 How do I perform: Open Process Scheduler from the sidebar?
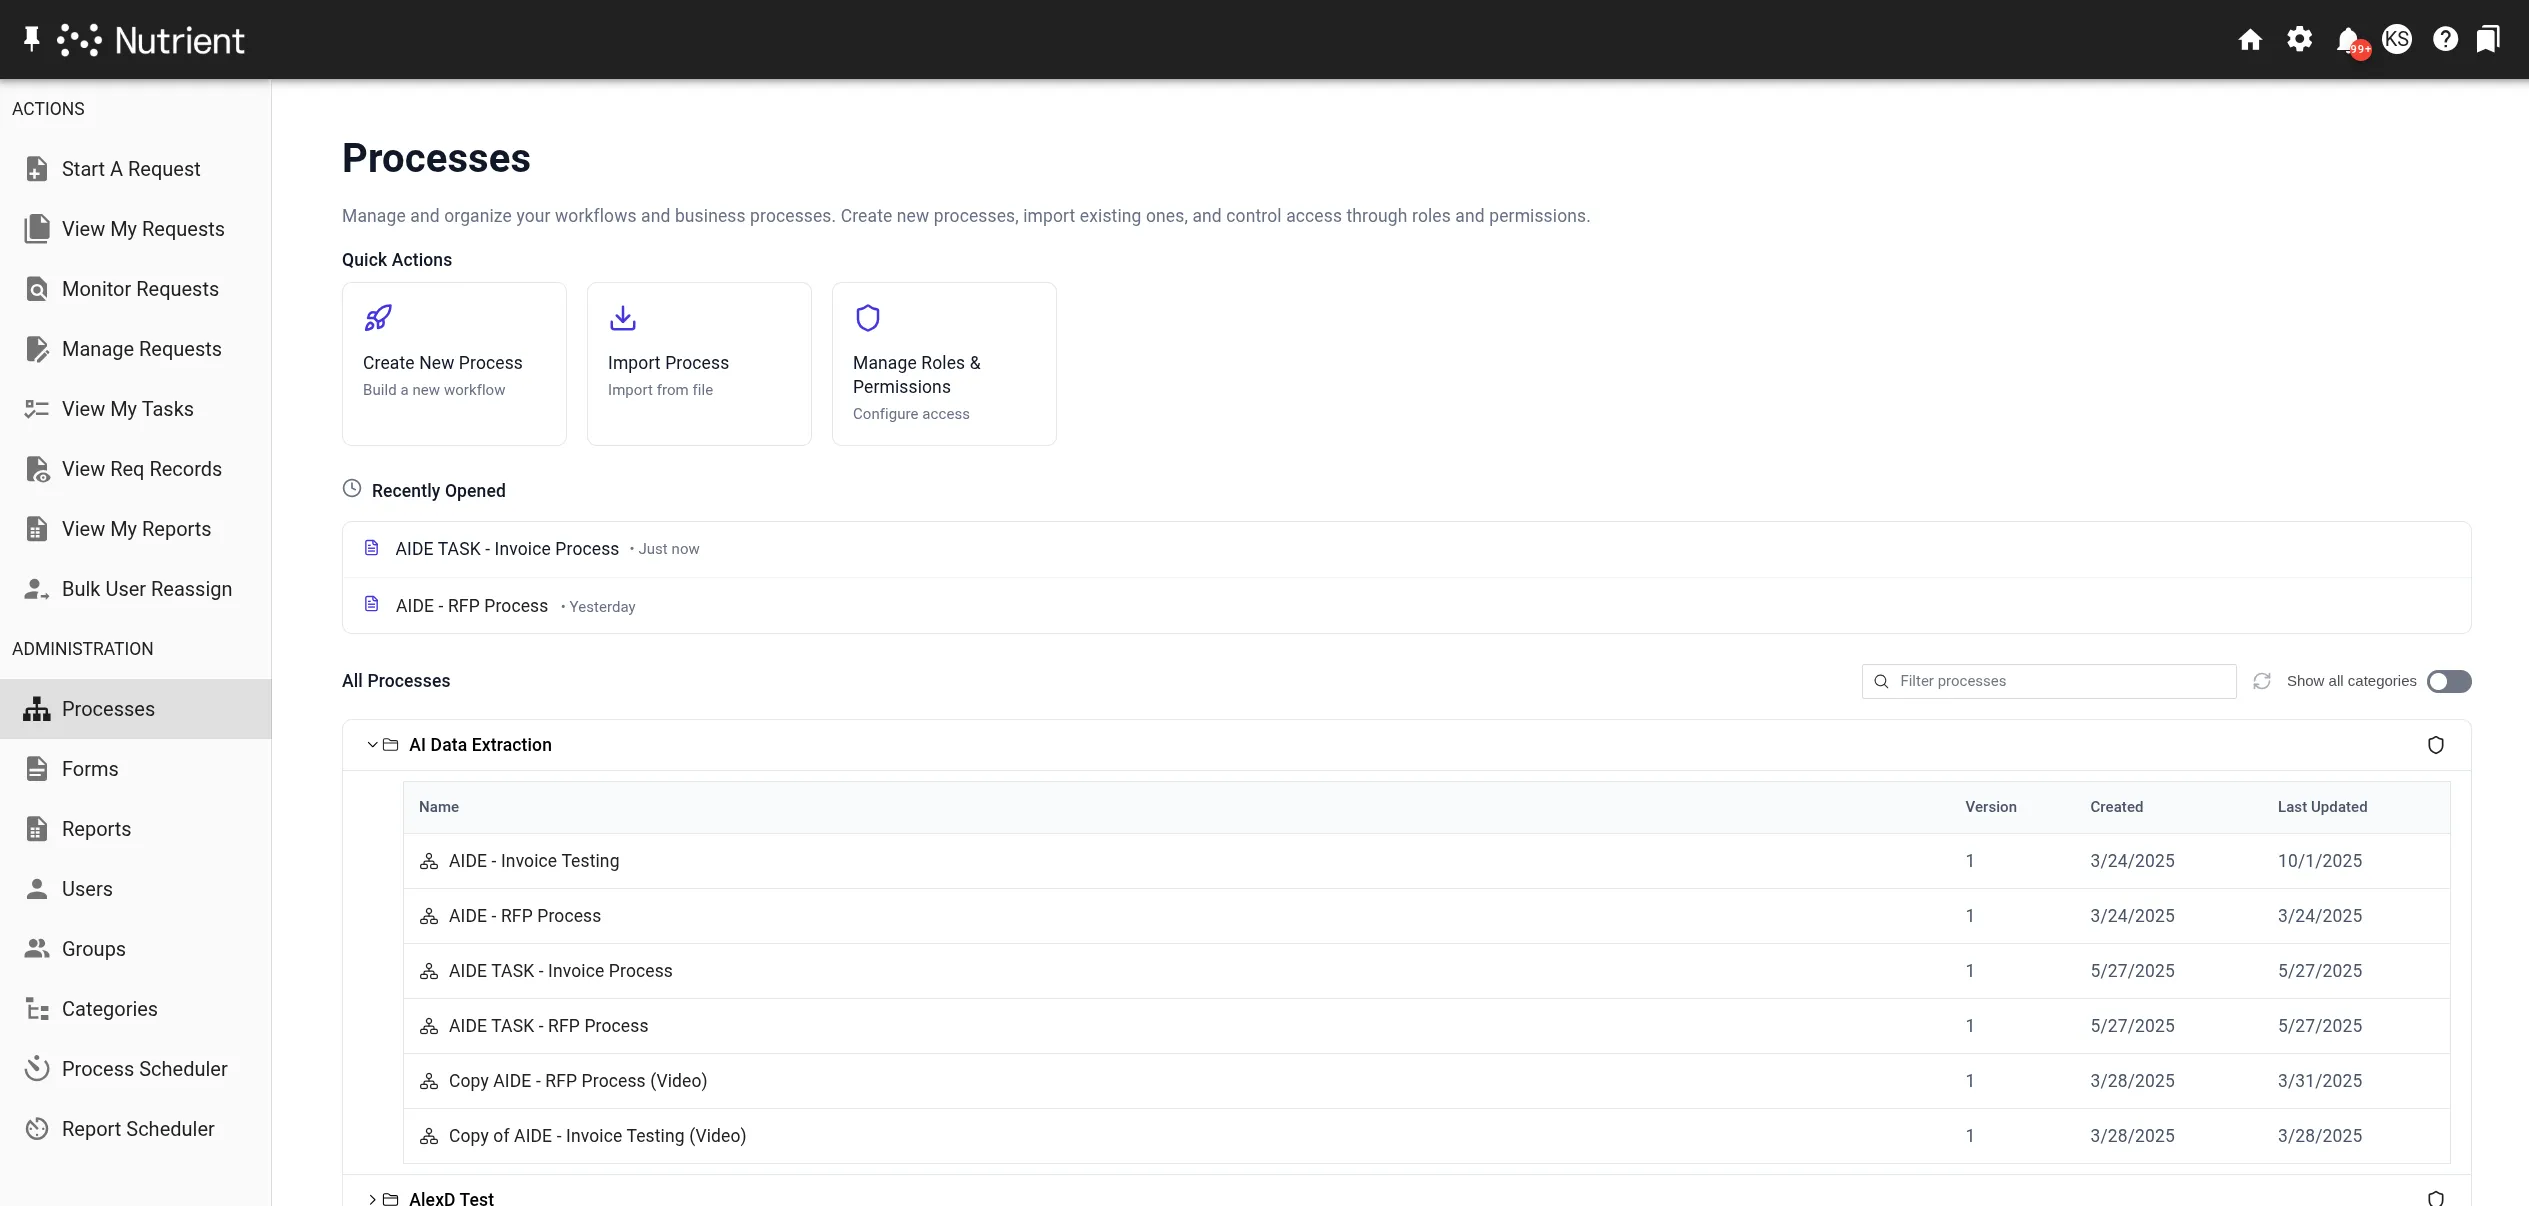144,1068
